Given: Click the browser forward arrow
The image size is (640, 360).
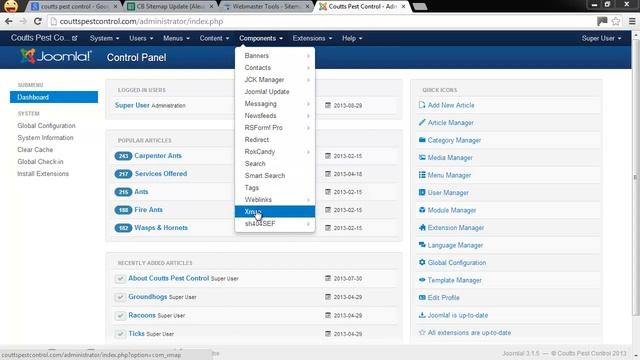Looking at the screenshot, I should point(23,21).
